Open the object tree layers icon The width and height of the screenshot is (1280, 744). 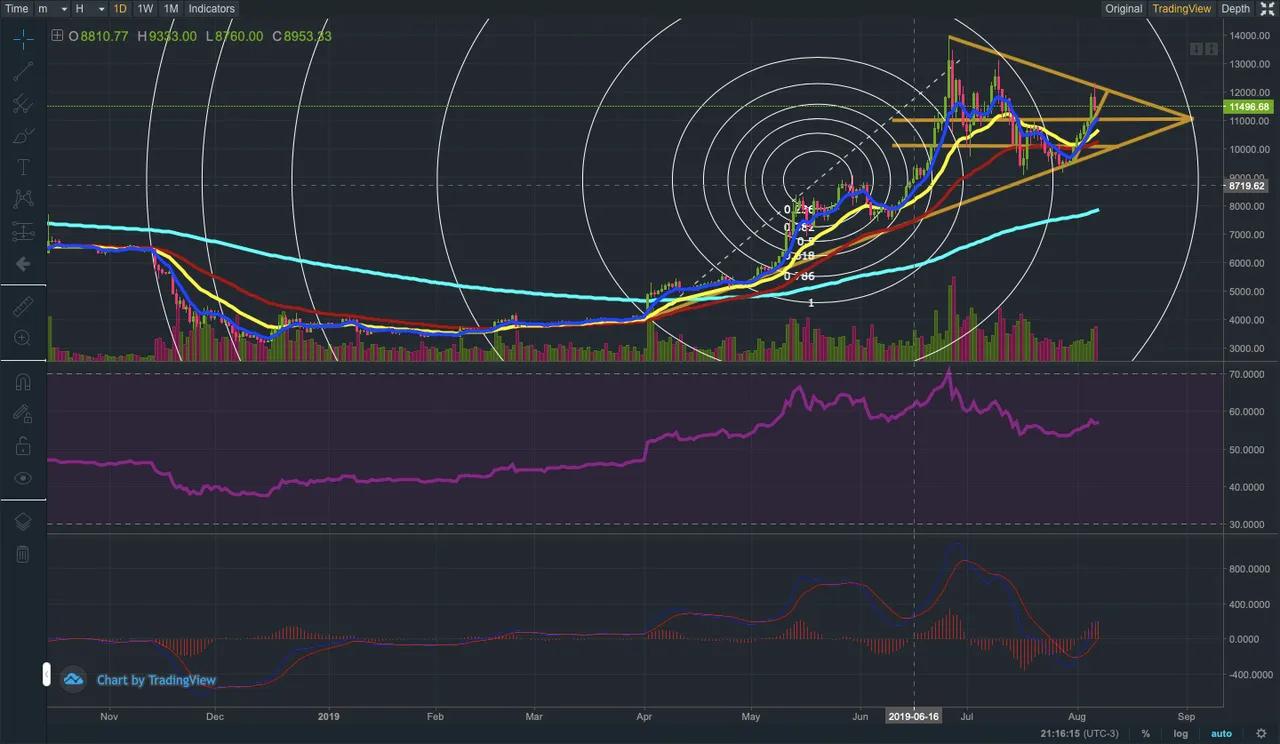[x=23, y=521]
